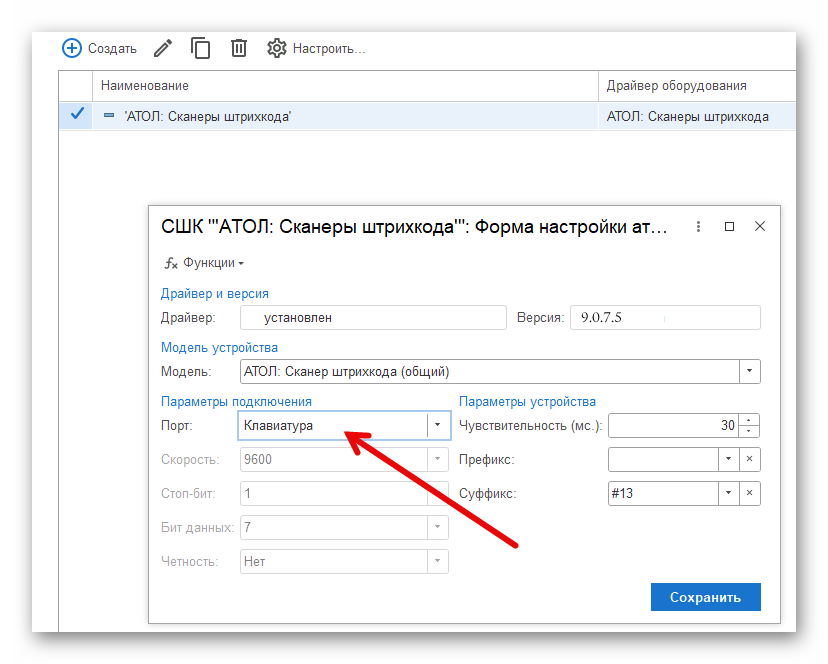Screen dimensions: 828x664
Task: Expand the Бит данных dropdown arrow
Action: tap(438, 527)
